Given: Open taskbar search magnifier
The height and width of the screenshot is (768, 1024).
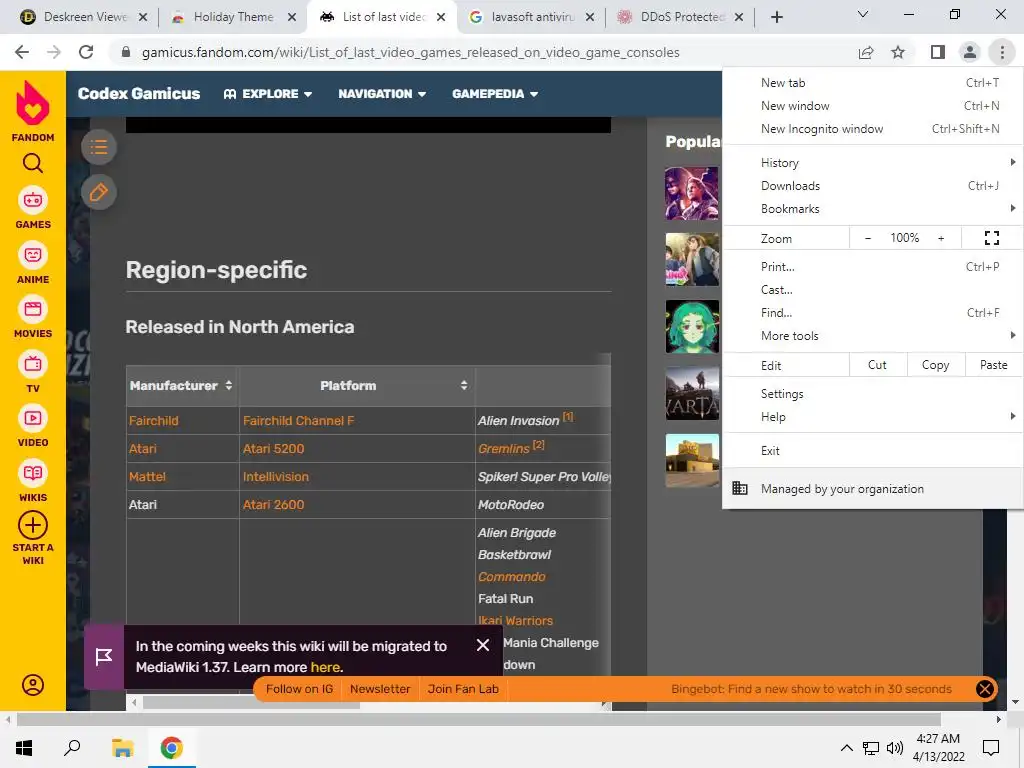Looking at the screenshot, I should point(72,748).
